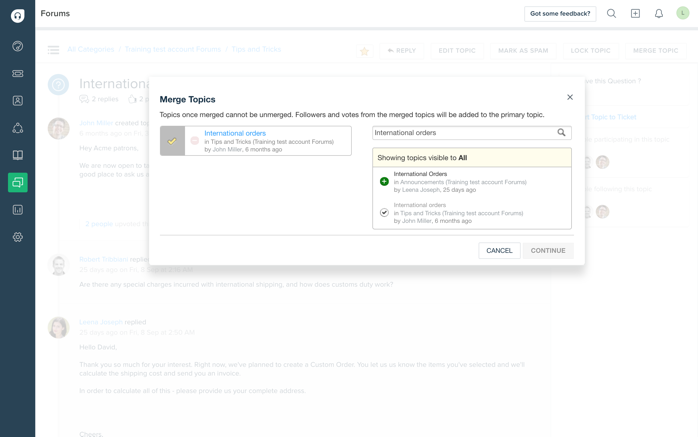
Task: Toggle the primary topic yellow checkmark
Action: coord(172,141)
